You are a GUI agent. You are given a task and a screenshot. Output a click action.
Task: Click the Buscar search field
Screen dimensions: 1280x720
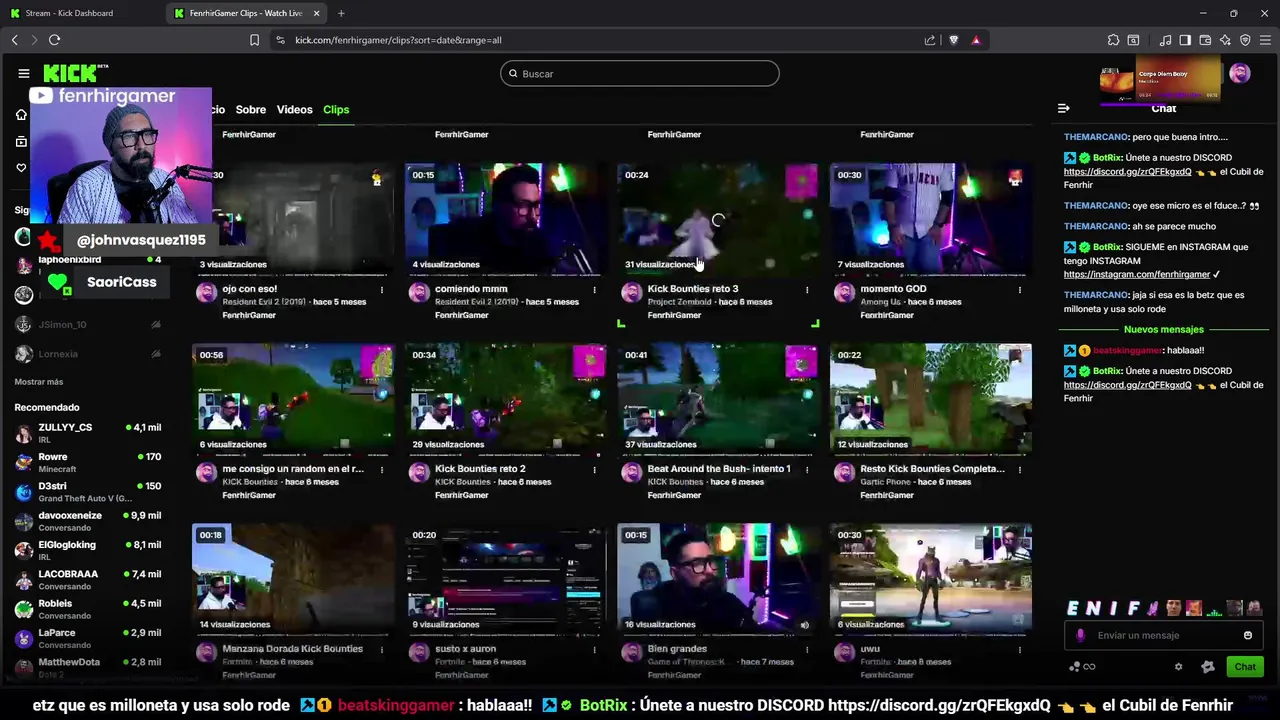[x=640, y=73]
